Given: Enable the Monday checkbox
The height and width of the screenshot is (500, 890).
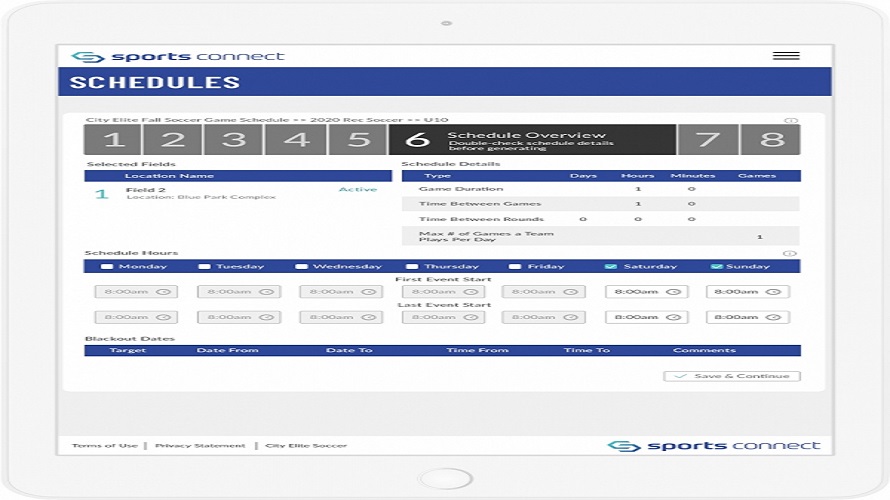Looking at the screenshot, I should pyautogui.click(x=107, y=266).
